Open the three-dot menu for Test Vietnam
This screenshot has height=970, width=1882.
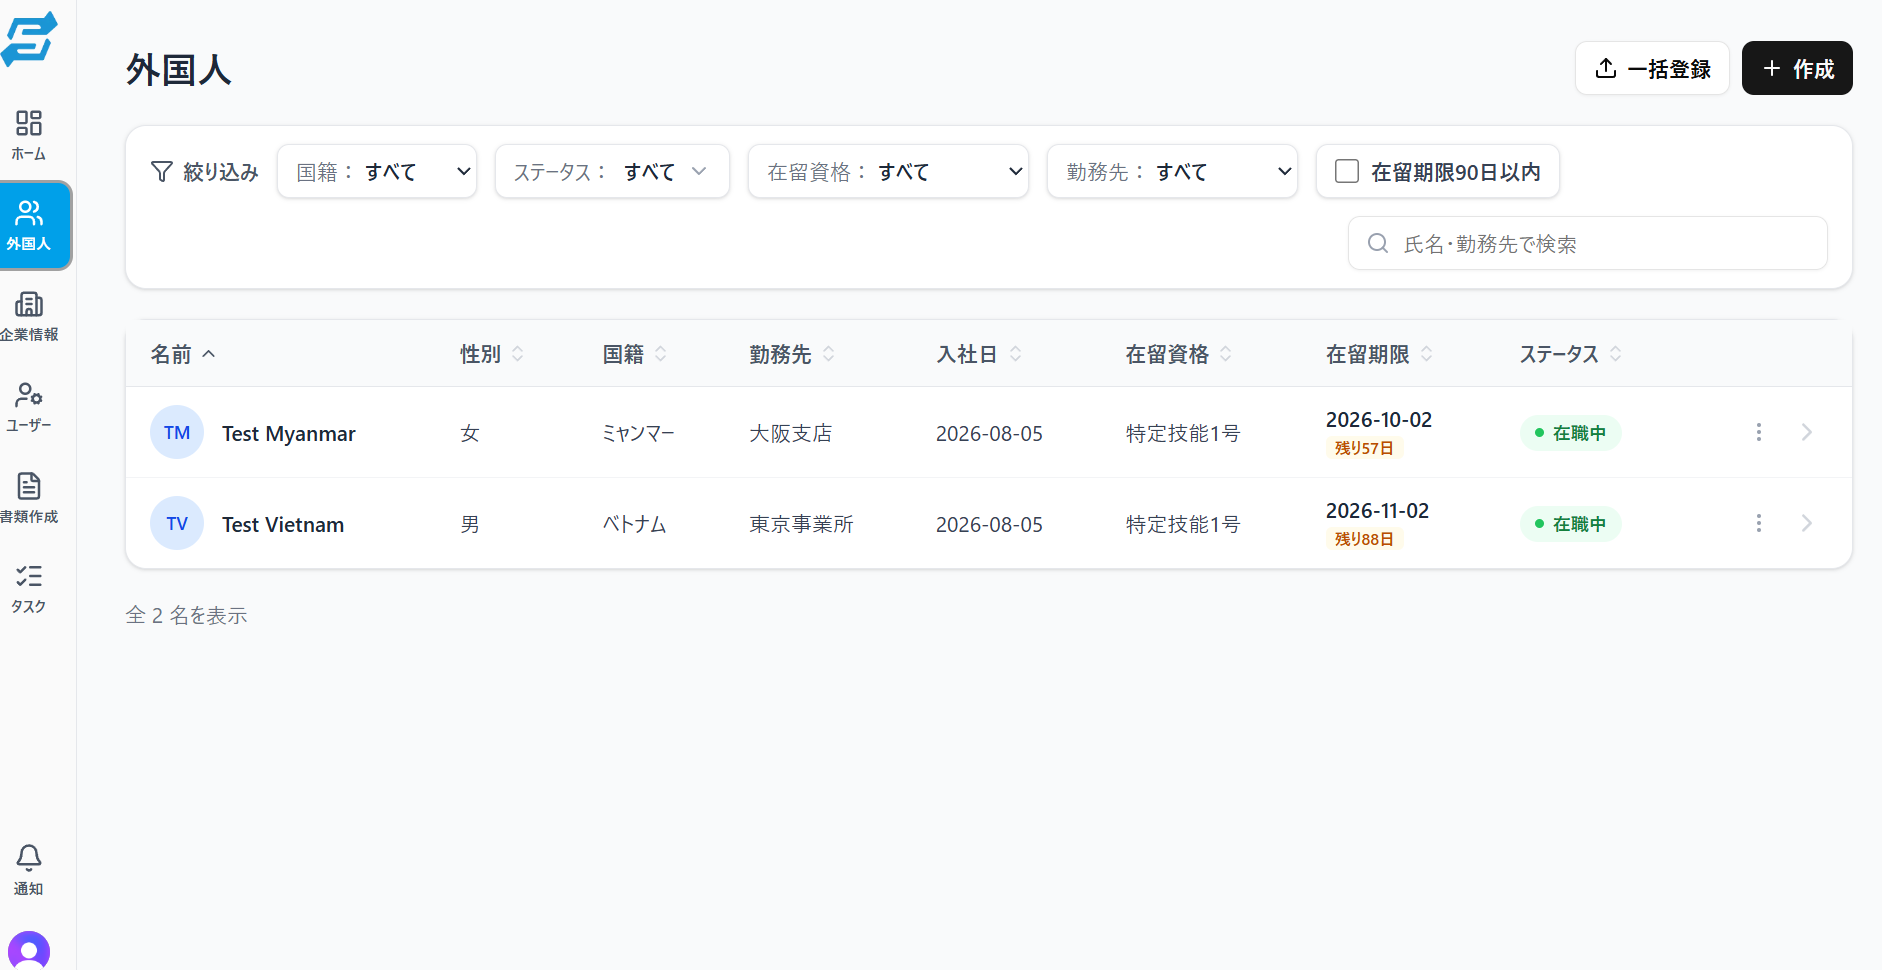coord(1759,523)
